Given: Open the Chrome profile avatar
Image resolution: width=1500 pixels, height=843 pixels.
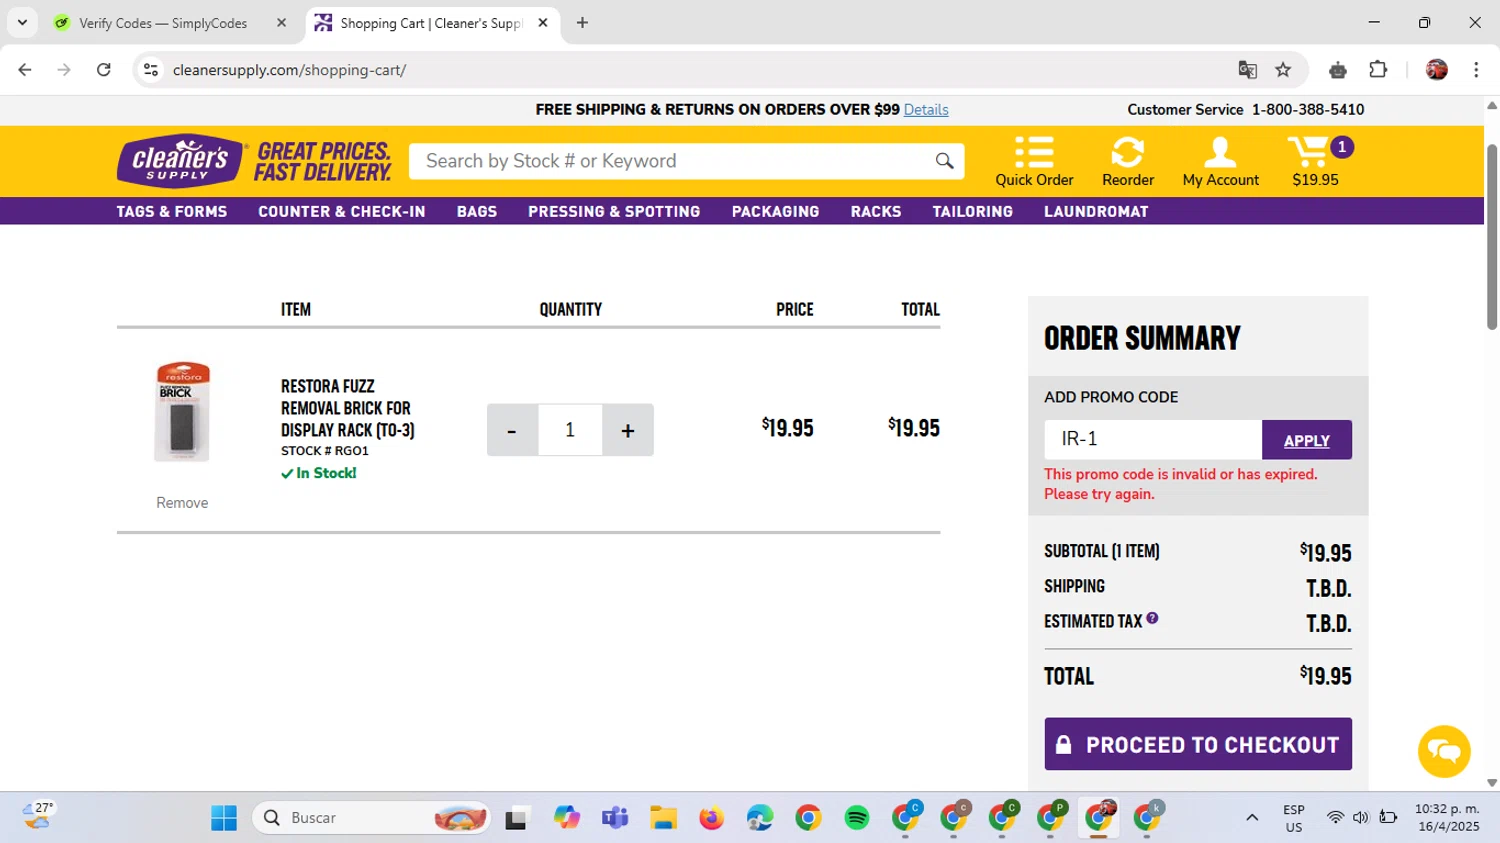Looking at the screenshot, I should tap(1437, 70).
